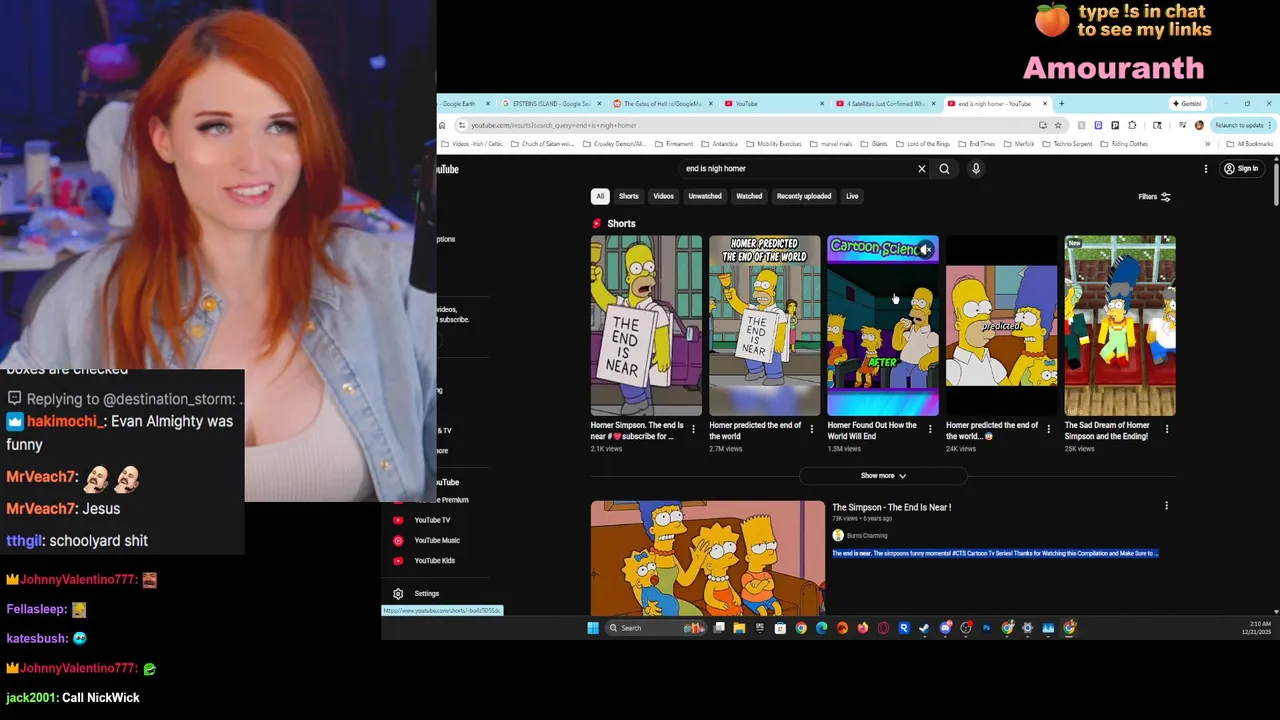Open the Antarctica bookmark folder
This screenshot has height=720, width=1280.
719,144
